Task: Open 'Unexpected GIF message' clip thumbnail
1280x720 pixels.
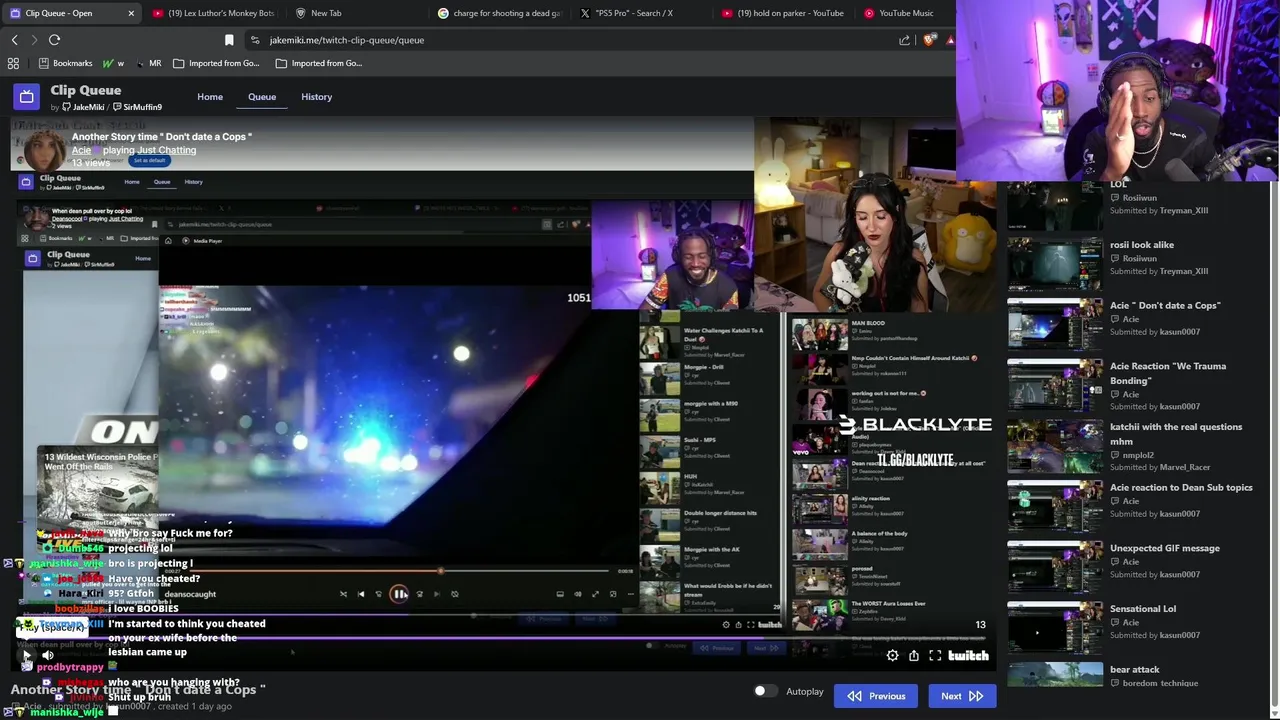Action: coord(1054,568)
